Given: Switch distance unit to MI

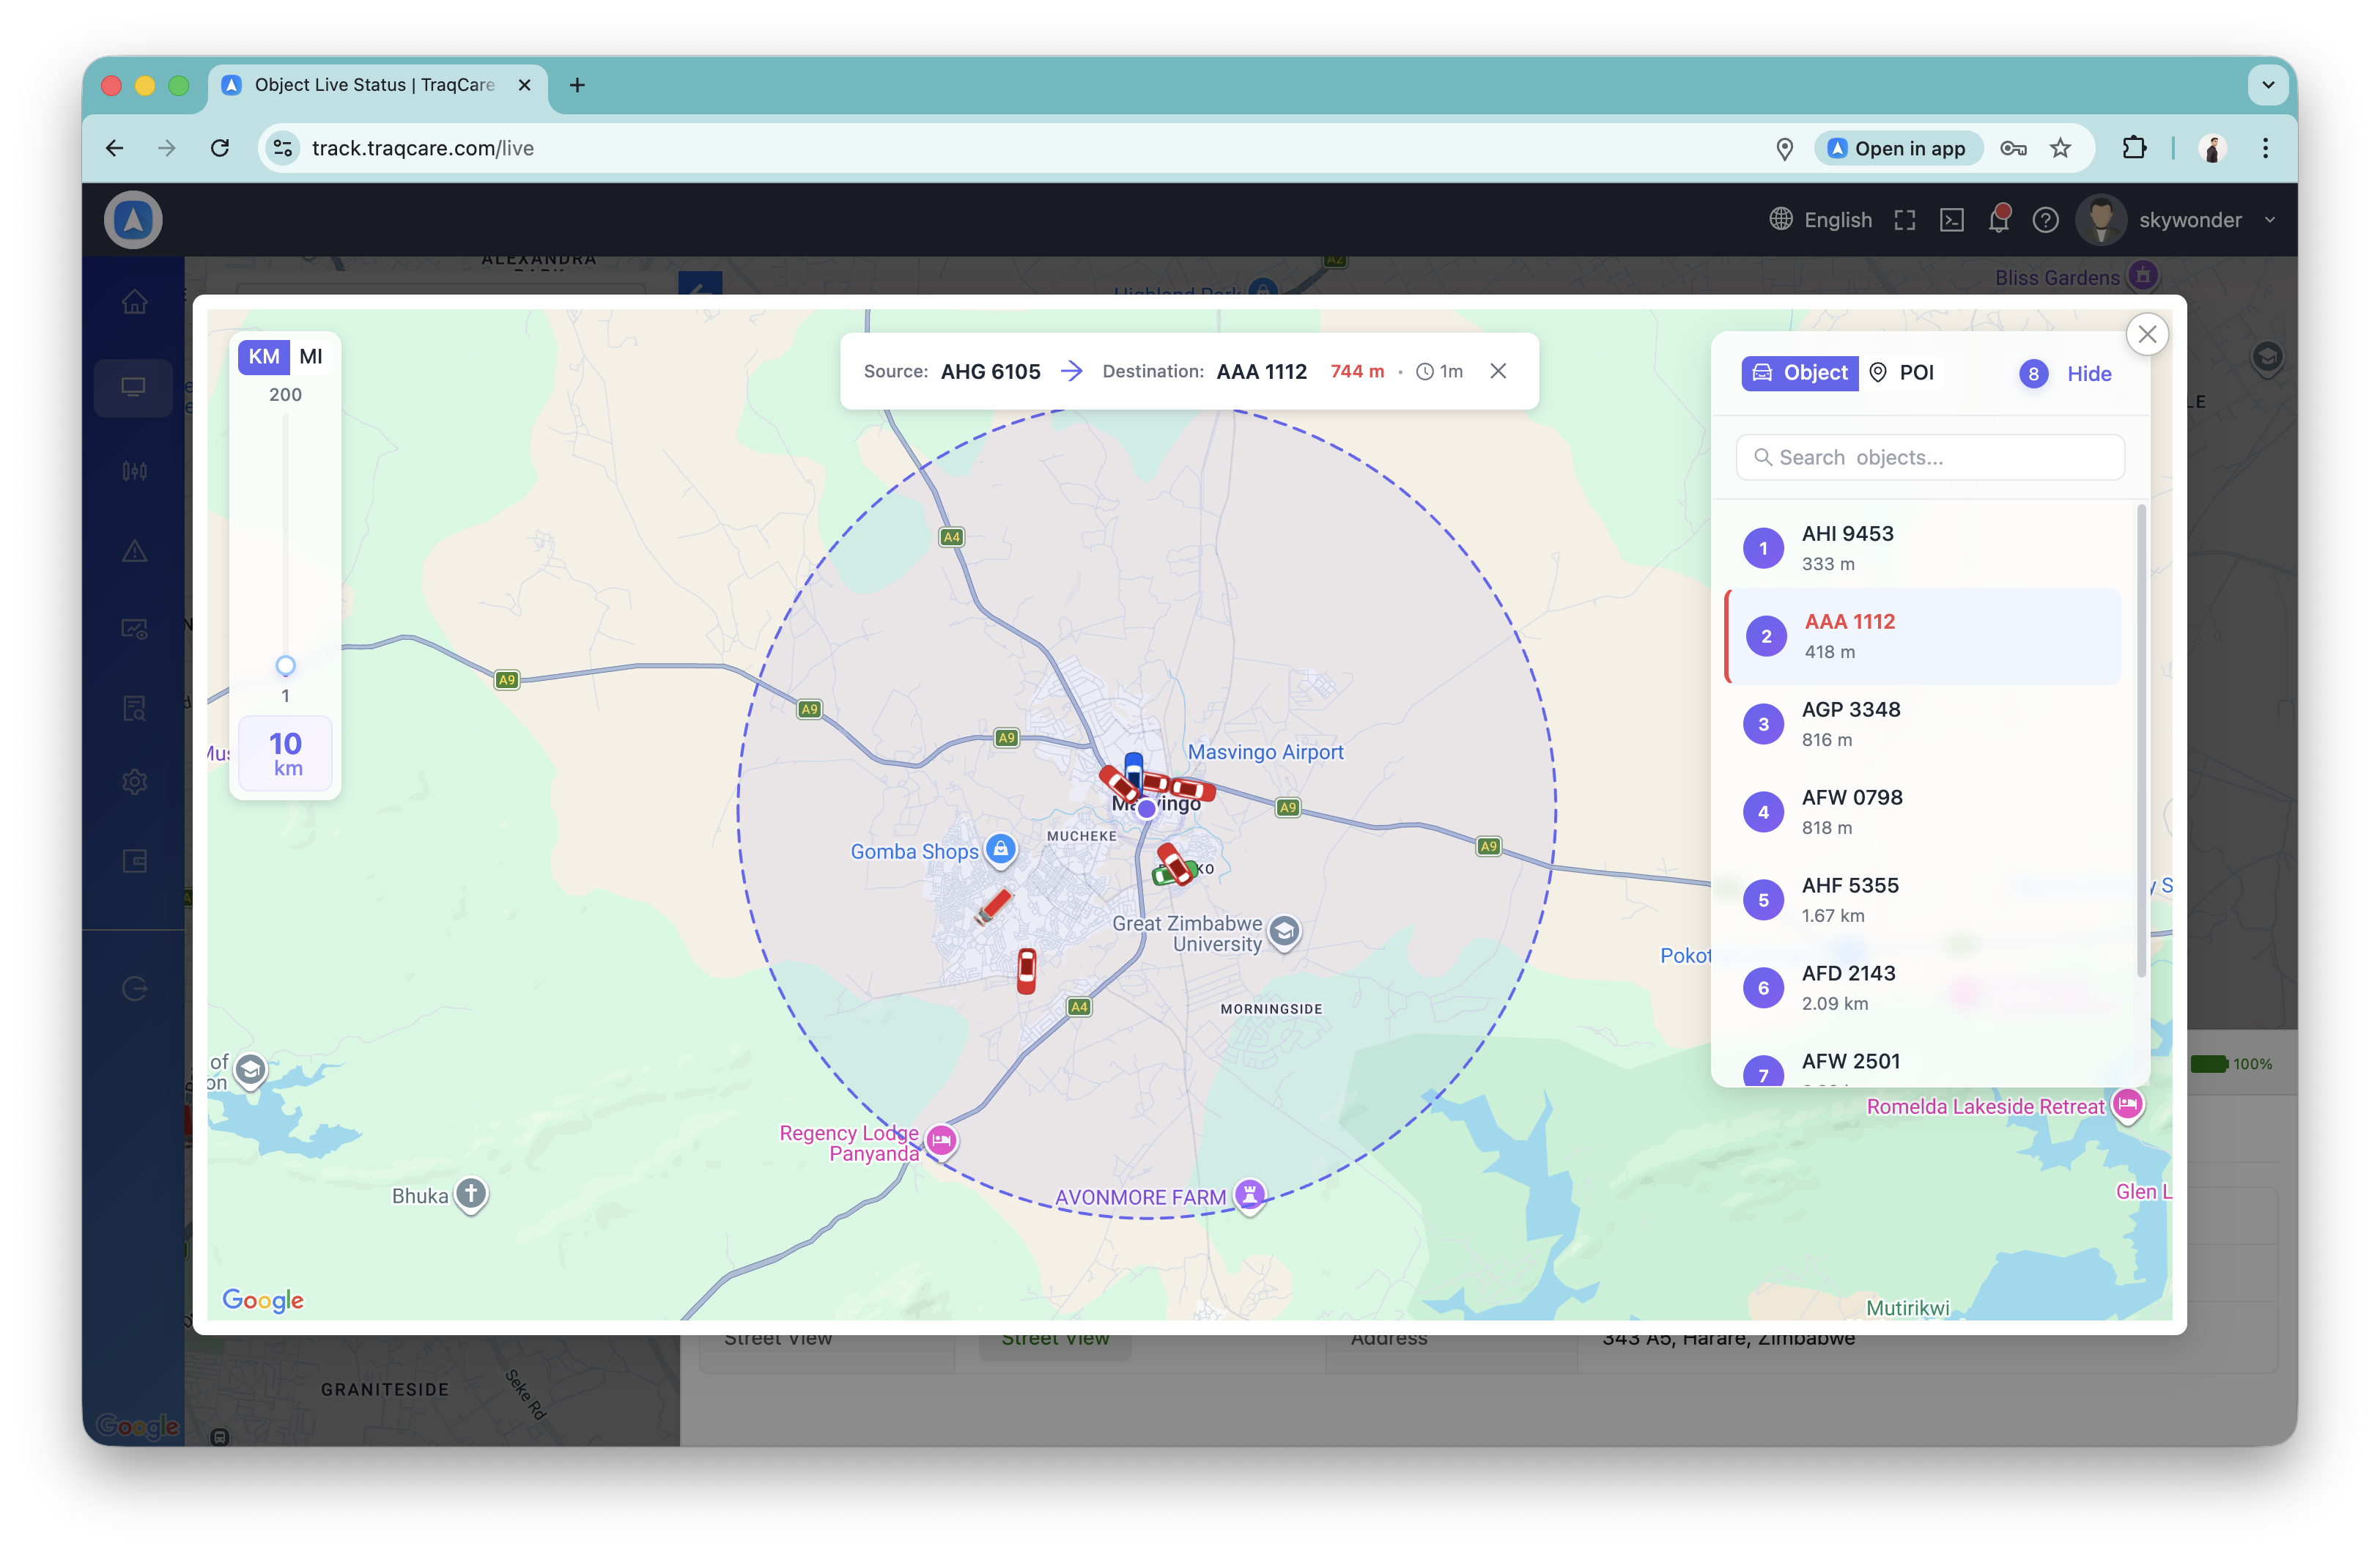Looking at the screenshot, I should (311, 357).
